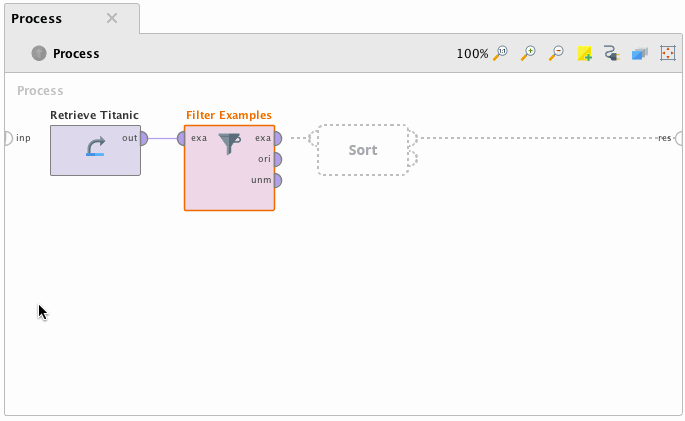Screen dimensions: 685x421
Task: Add a yellow sticky note to the process
Action: click(585, 54)
